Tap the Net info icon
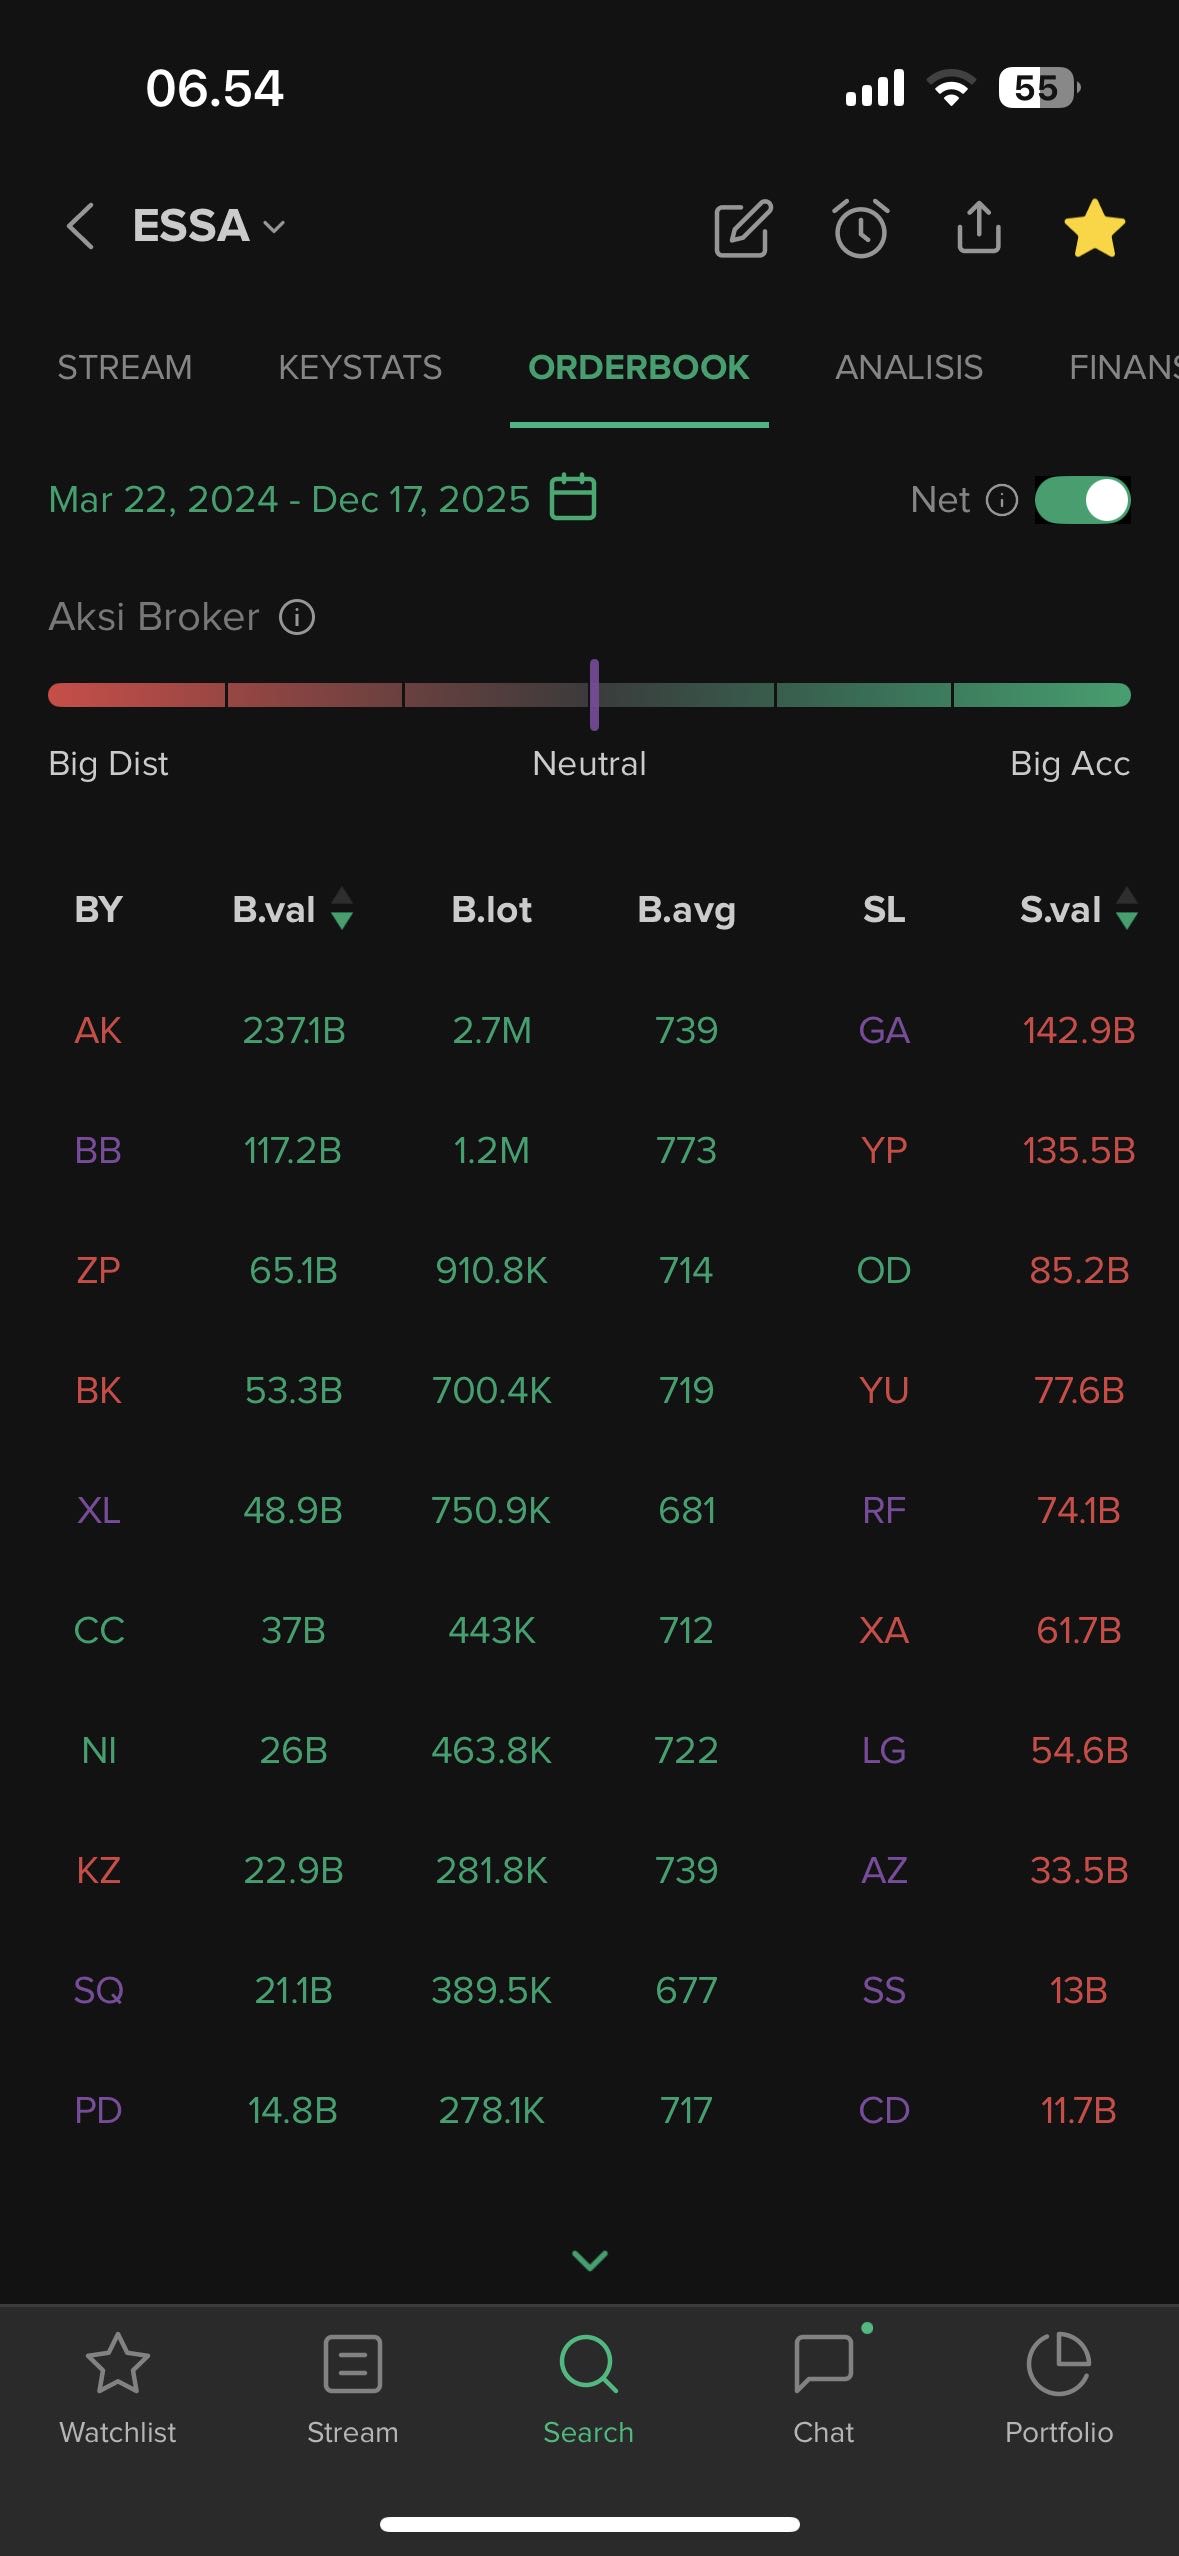 click(1001, 500)
